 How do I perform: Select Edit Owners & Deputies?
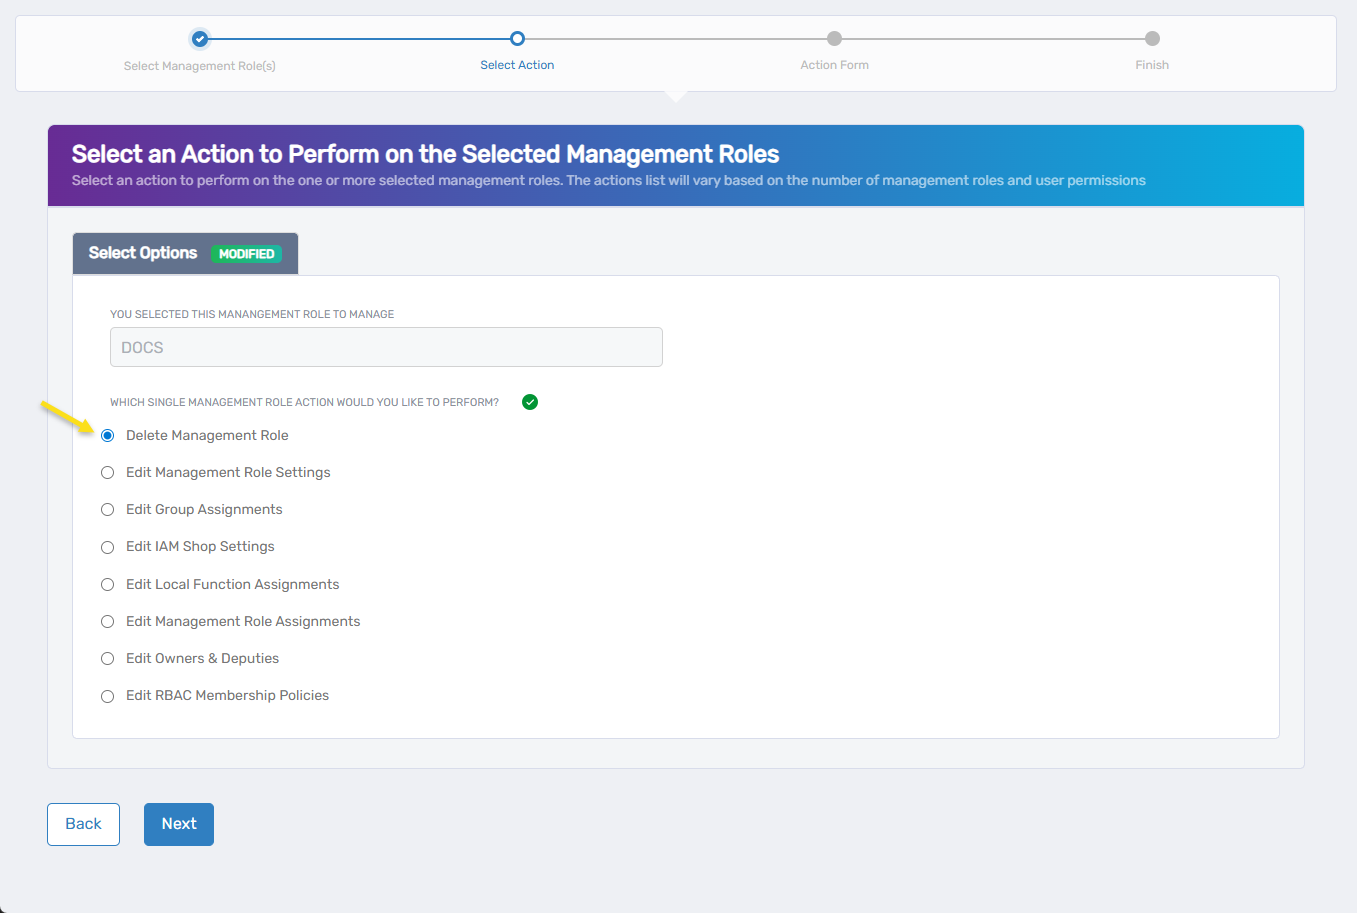click(x=107, y=658)
